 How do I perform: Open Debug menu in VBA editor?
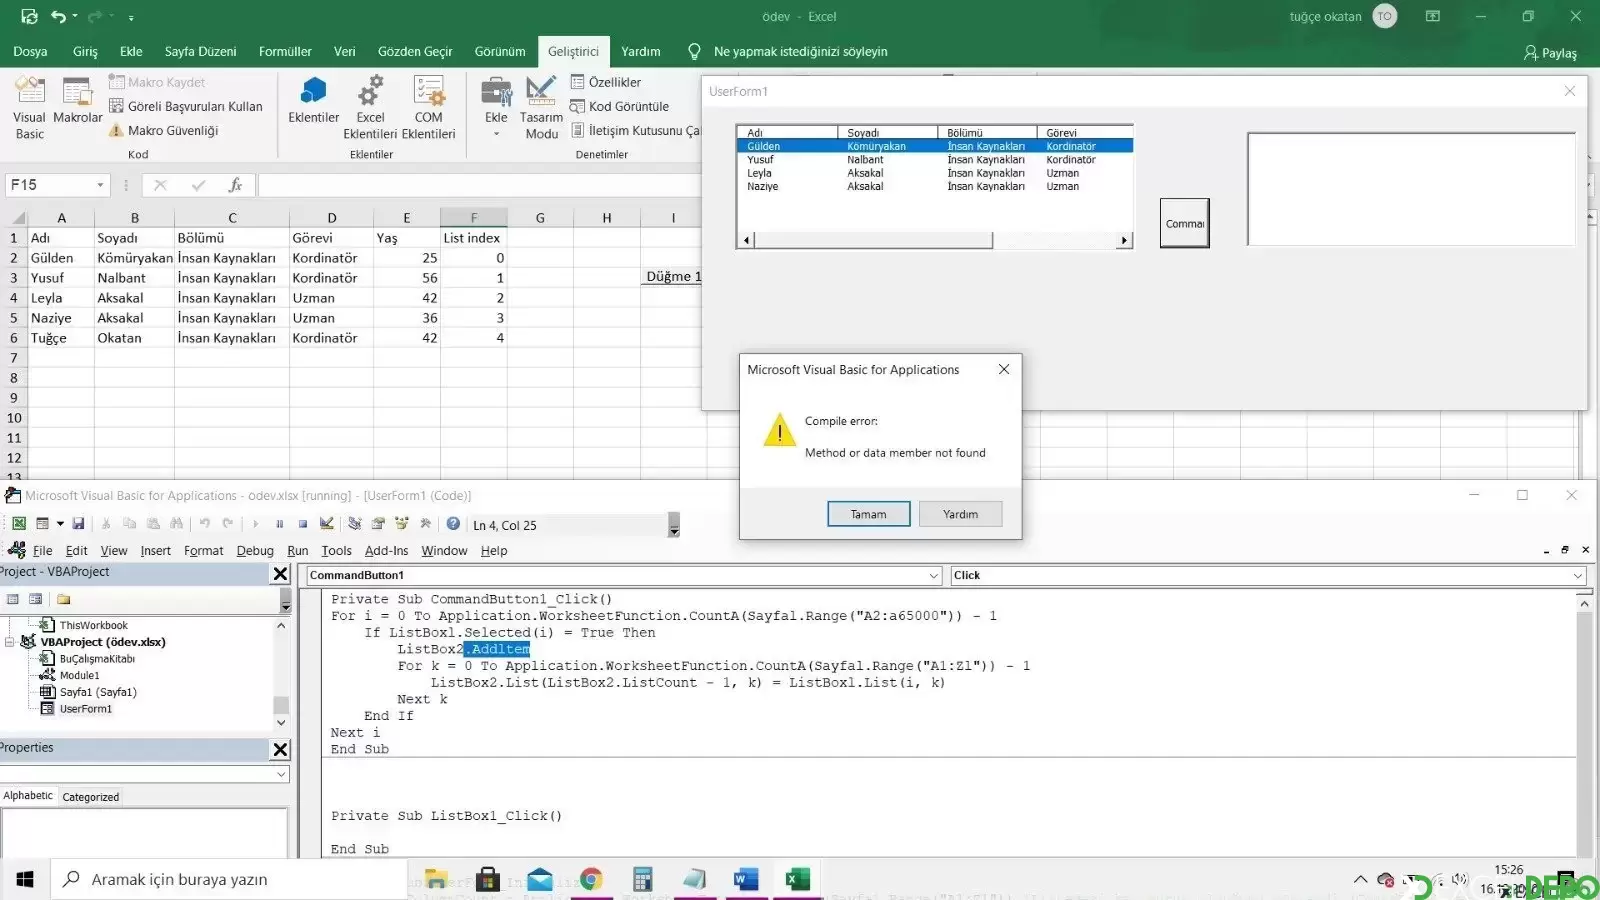pyautogui.click(x=255, y=551)
